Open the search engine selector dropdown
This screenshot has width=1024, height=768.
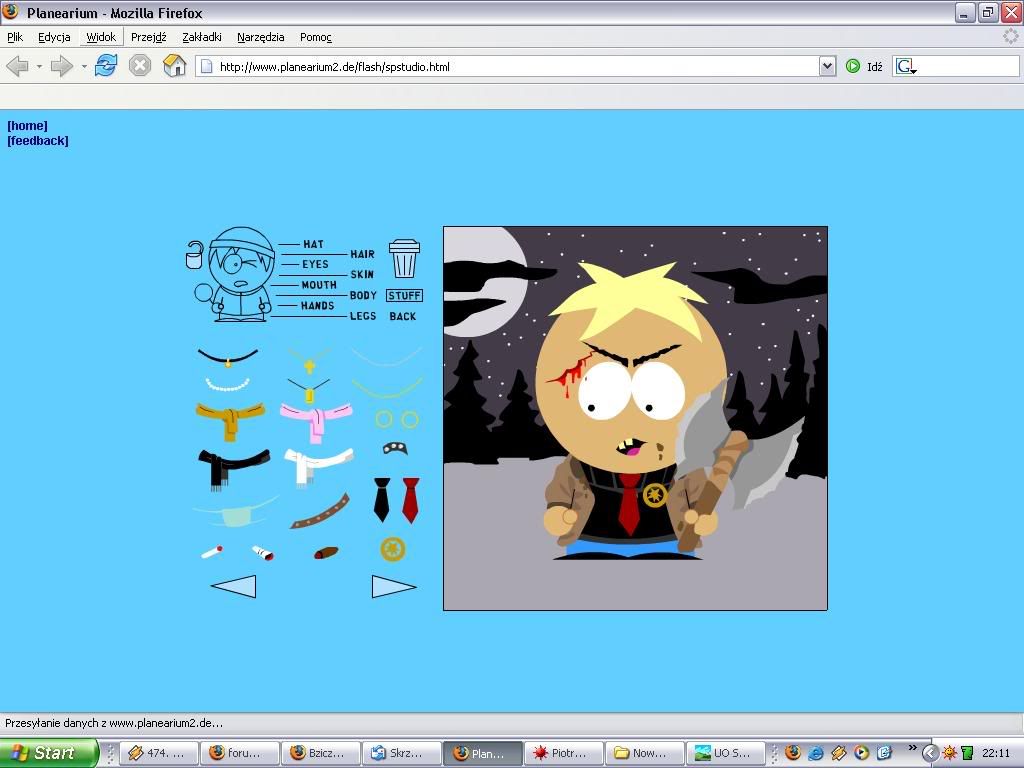[906, 67]
